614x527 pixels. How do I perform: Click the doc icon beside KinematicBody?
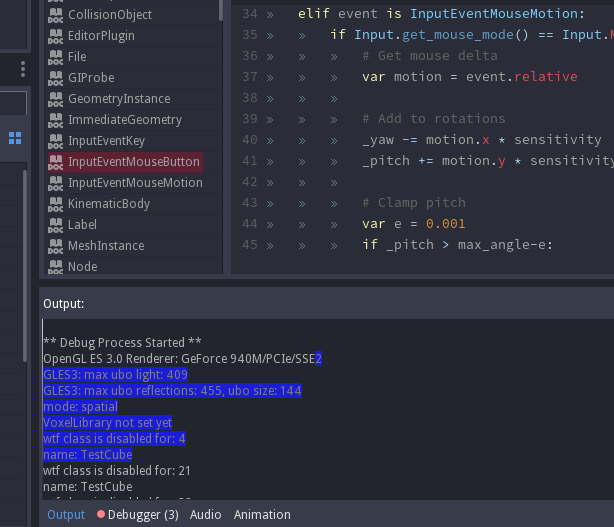click(55, 204)
